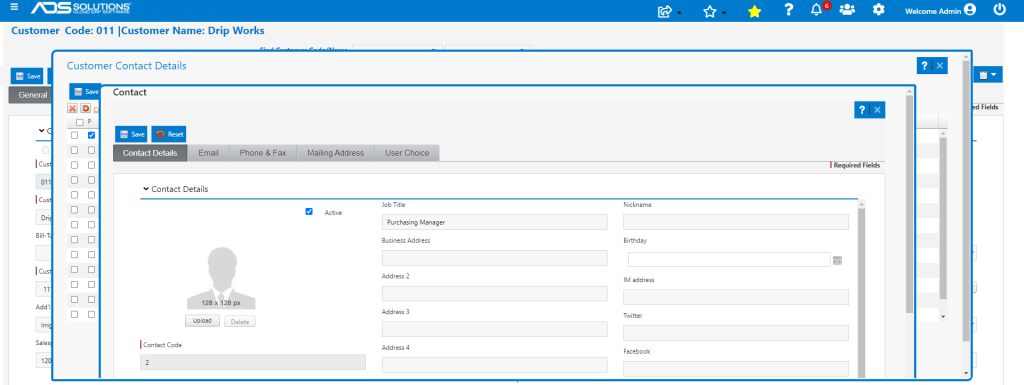Toggle the Active checkbox
The image size is (1024, 385).
(x=309, y=212)
